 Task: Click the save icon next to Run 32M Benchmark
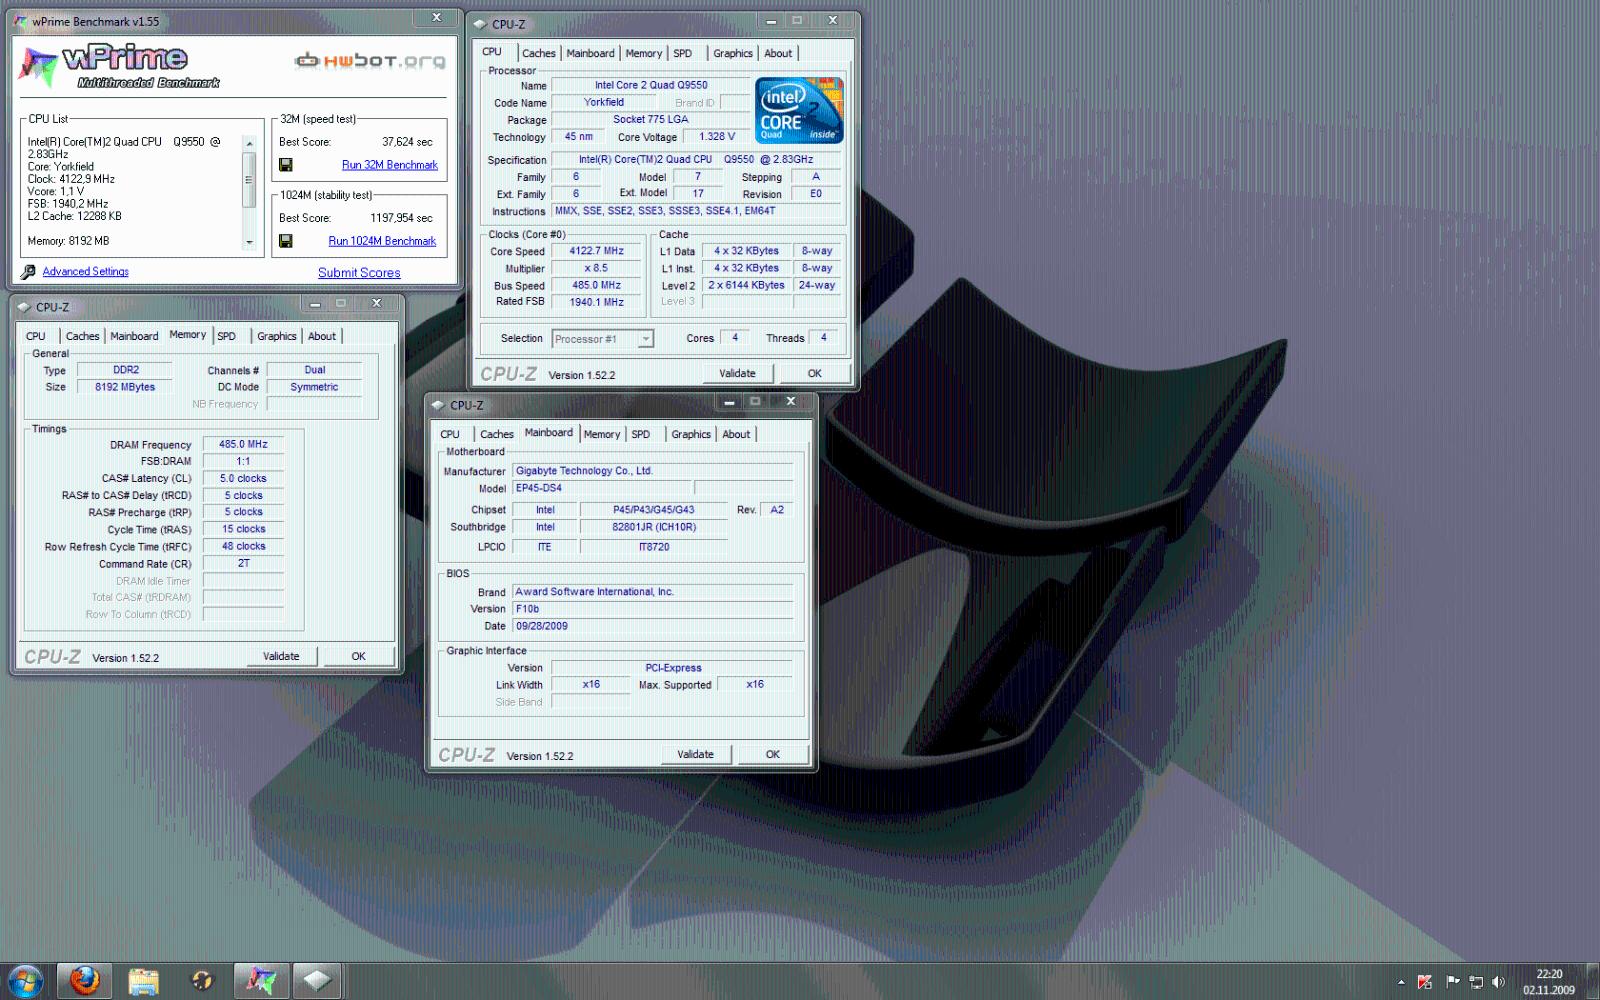(x=285, y=165)
